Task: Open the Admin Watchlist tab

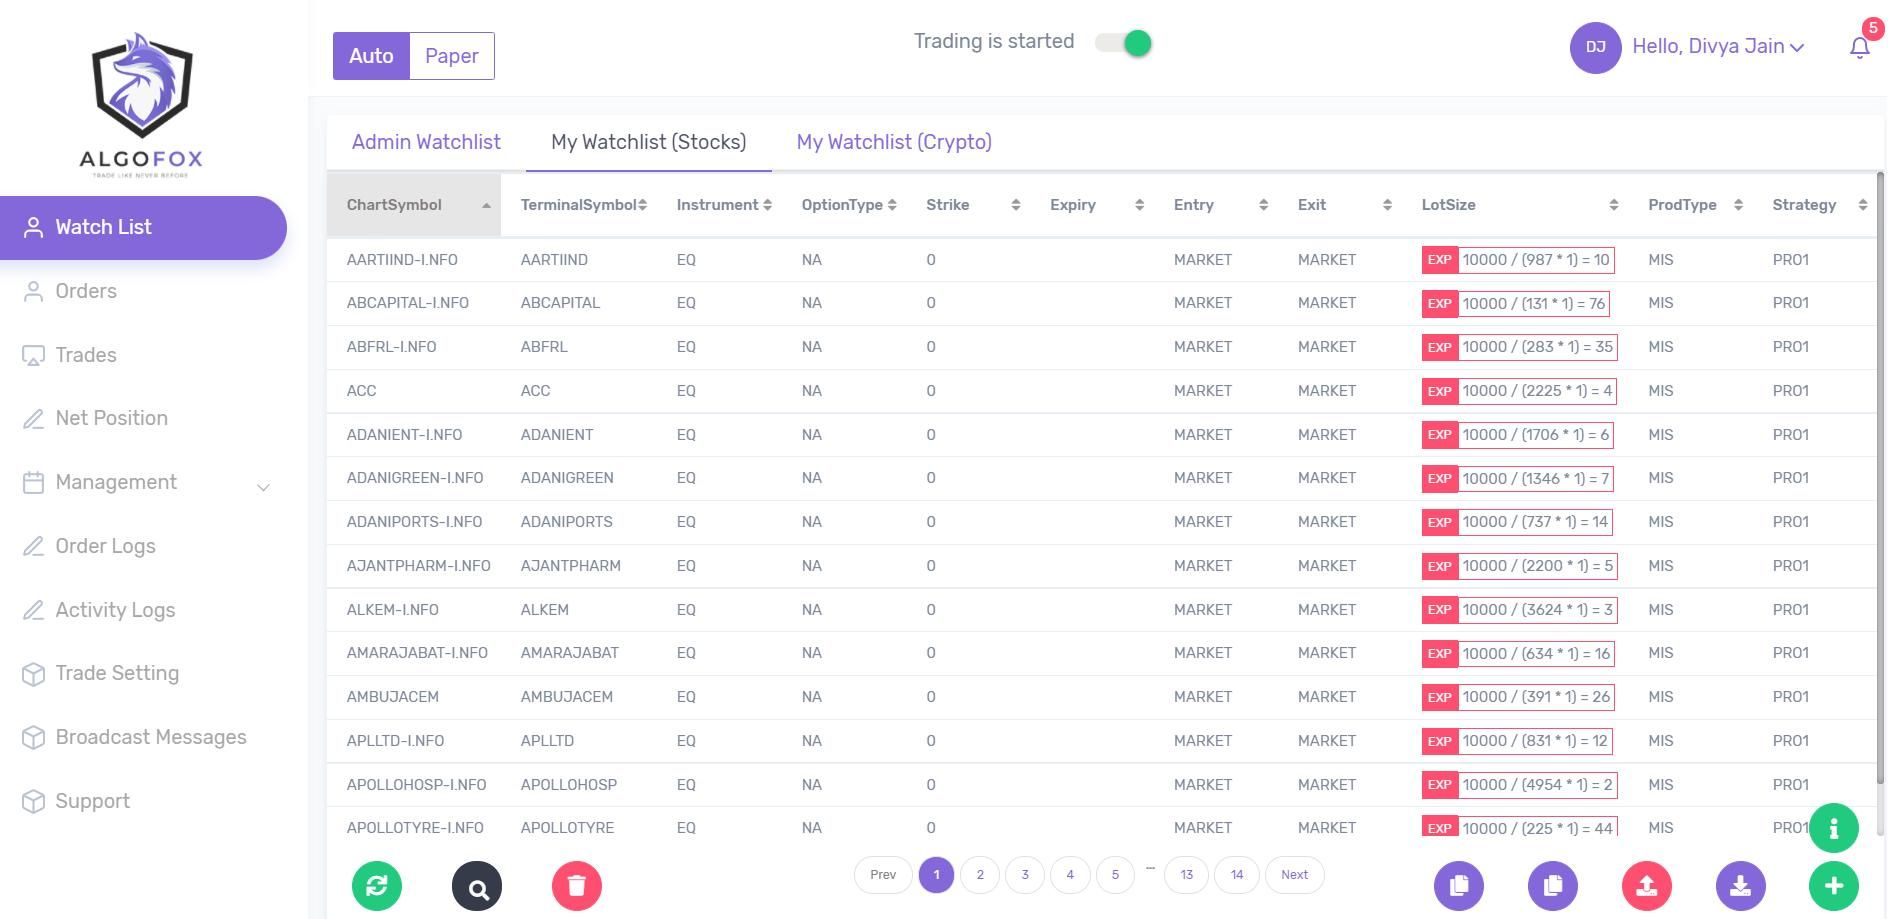Action: pyautogui.click(x=426, y=142)
